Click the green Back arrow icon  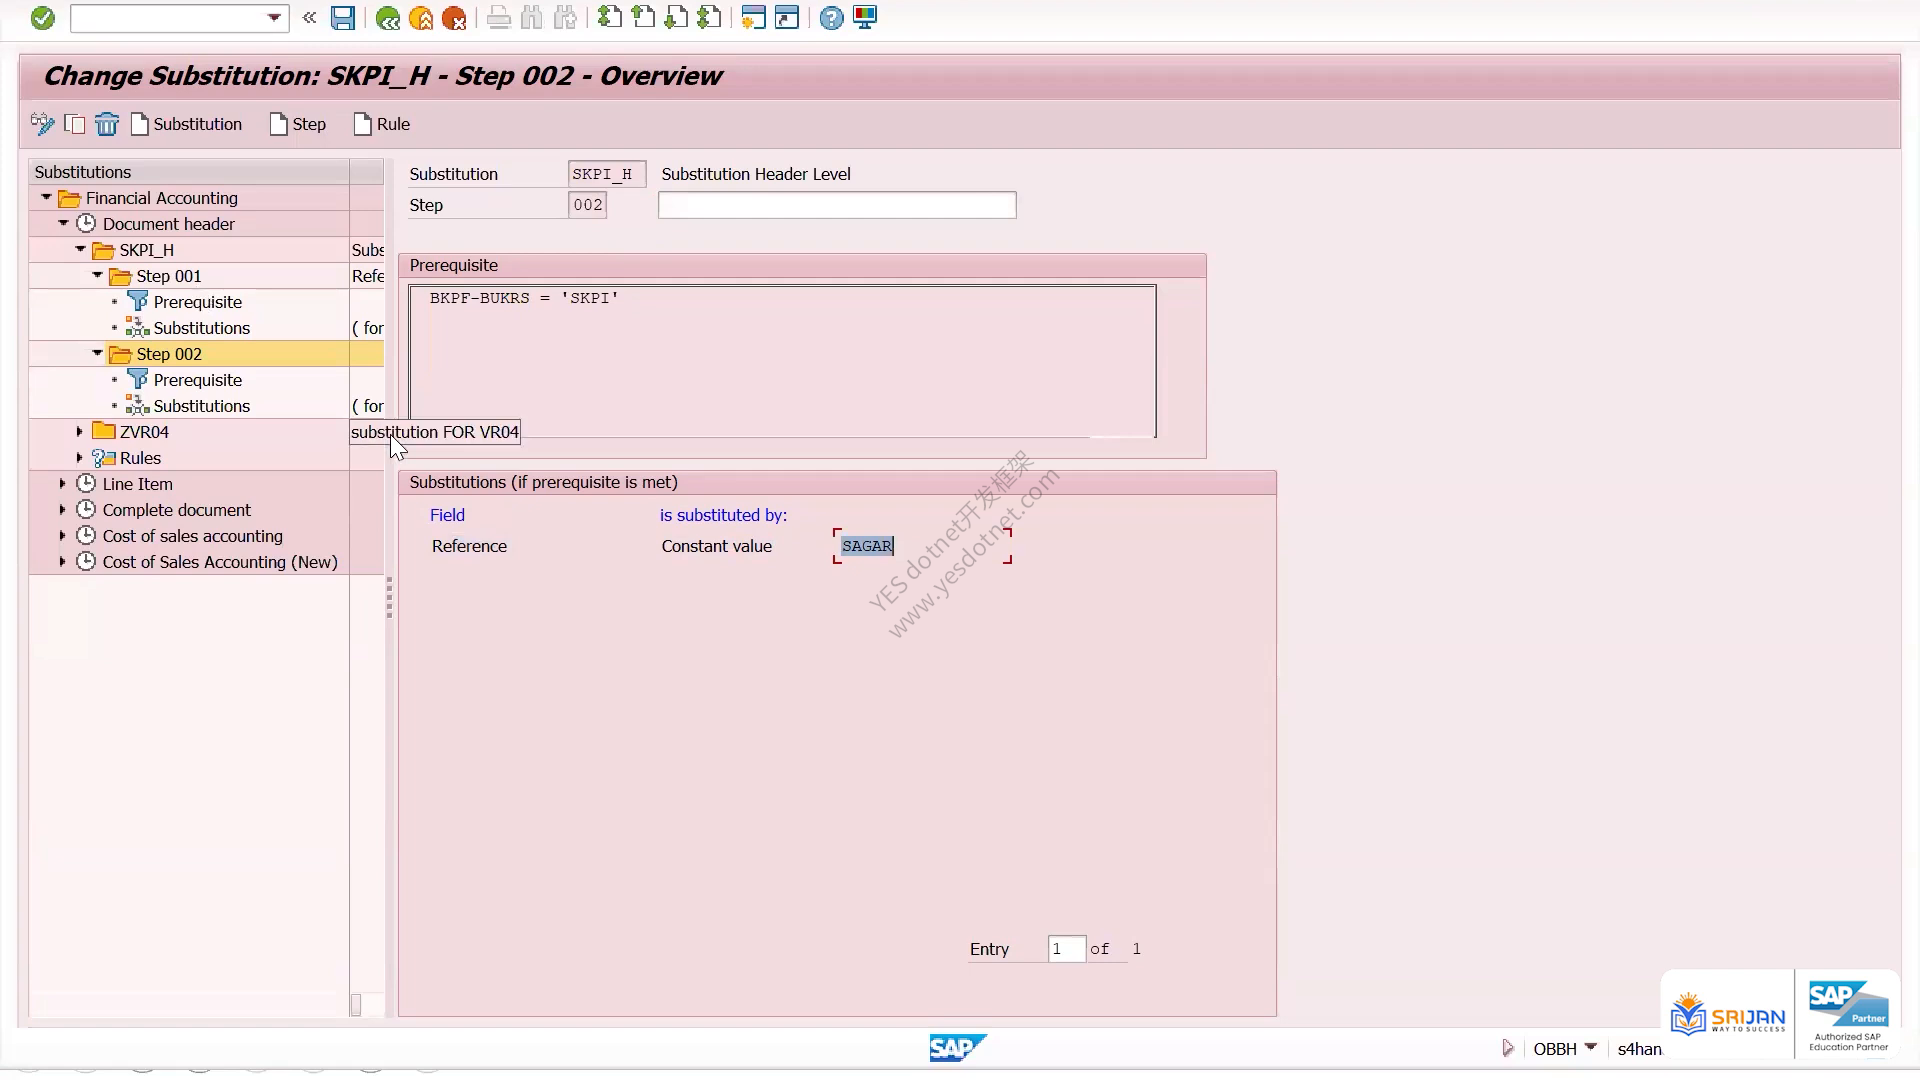click(x=388, y=18)
